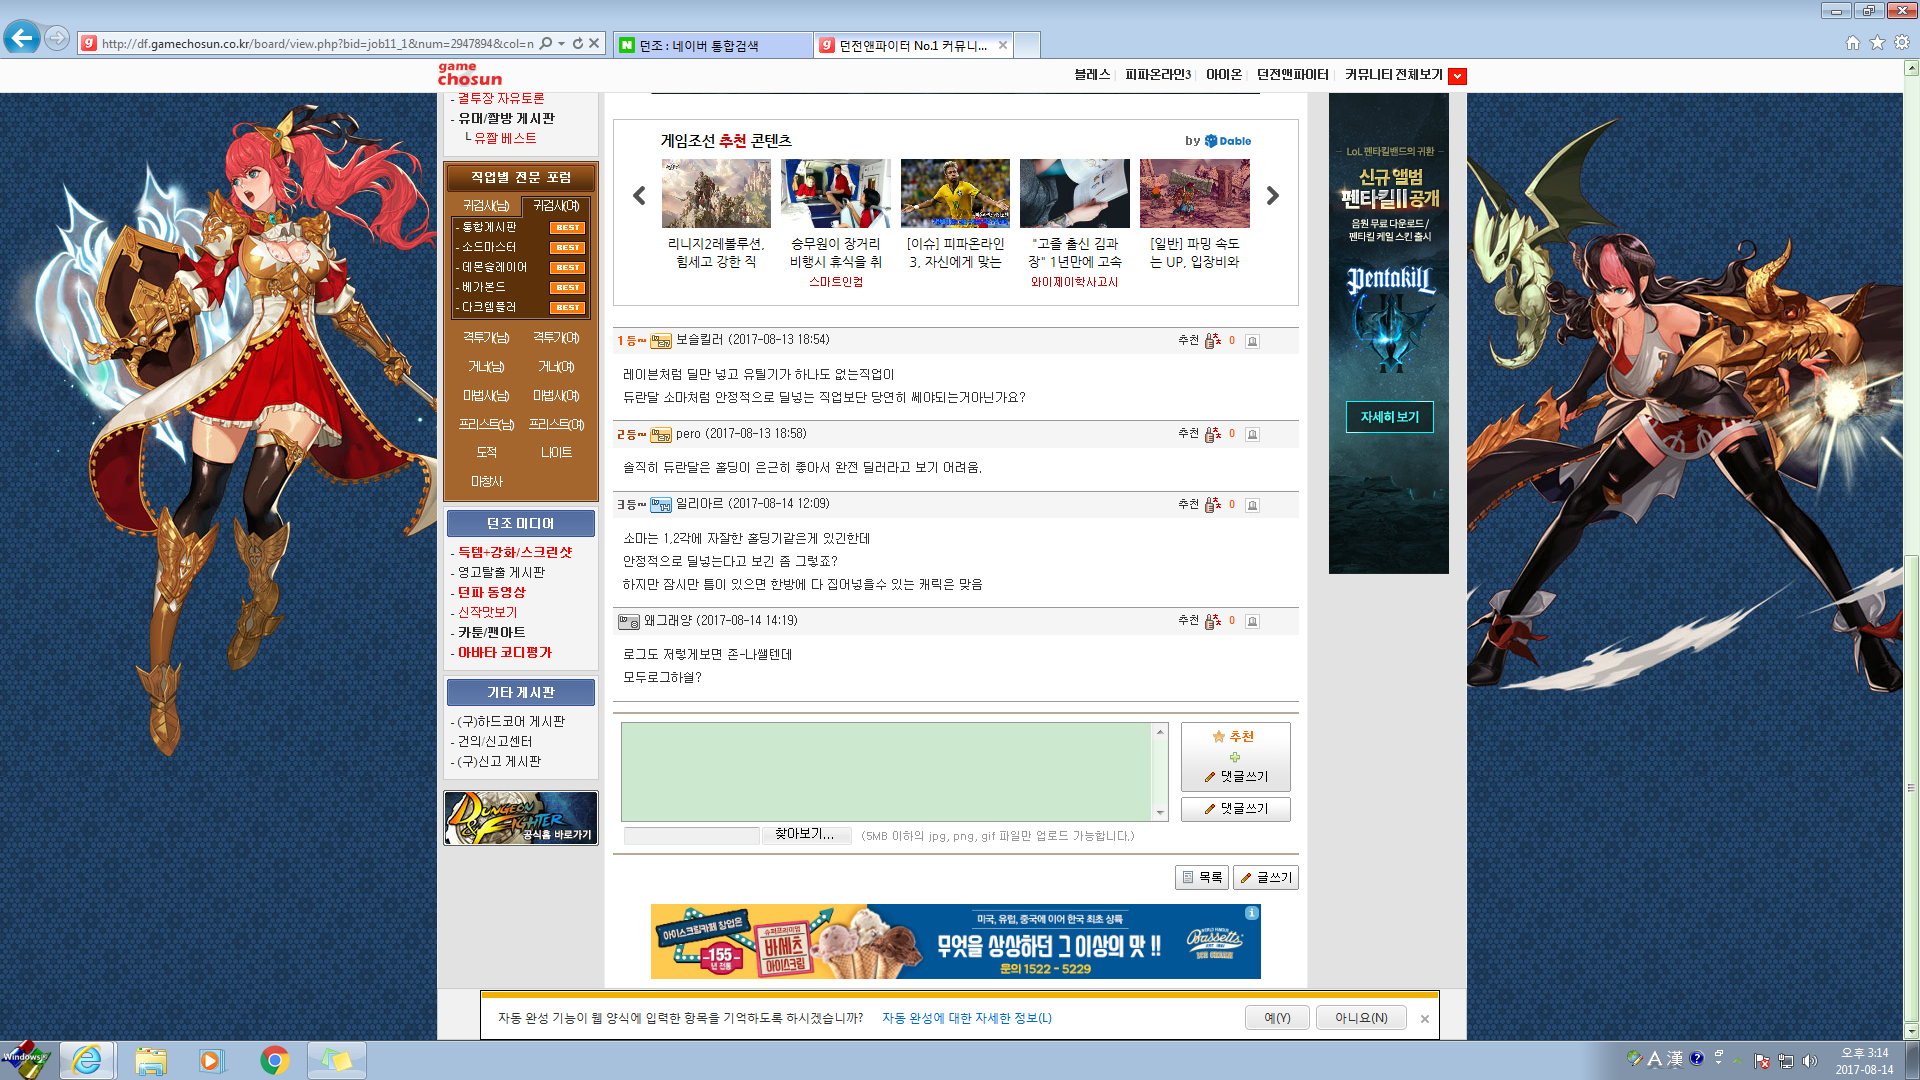1920x1080 pixels.
Task: Click the 글쓰기 write post button
Action: 1265,878
